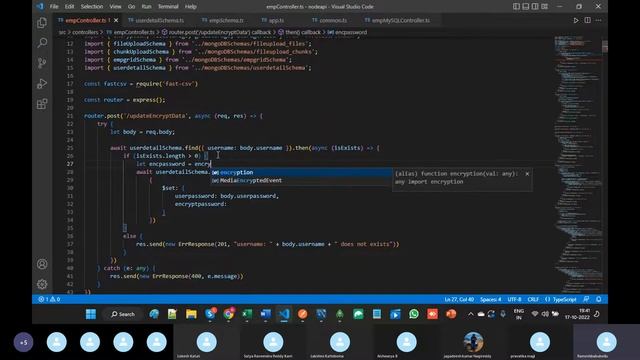Click the VS Code logo in title bar
The height and width of the screenshot is (360, 640).
pyautogui.click(x=40, y=7)
